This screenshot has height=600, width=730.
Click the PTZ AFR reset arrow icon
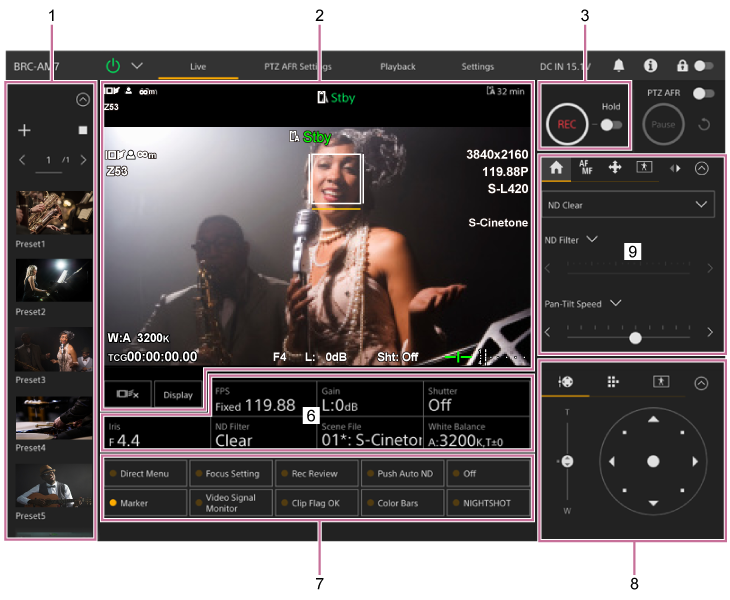coord(704,125)
